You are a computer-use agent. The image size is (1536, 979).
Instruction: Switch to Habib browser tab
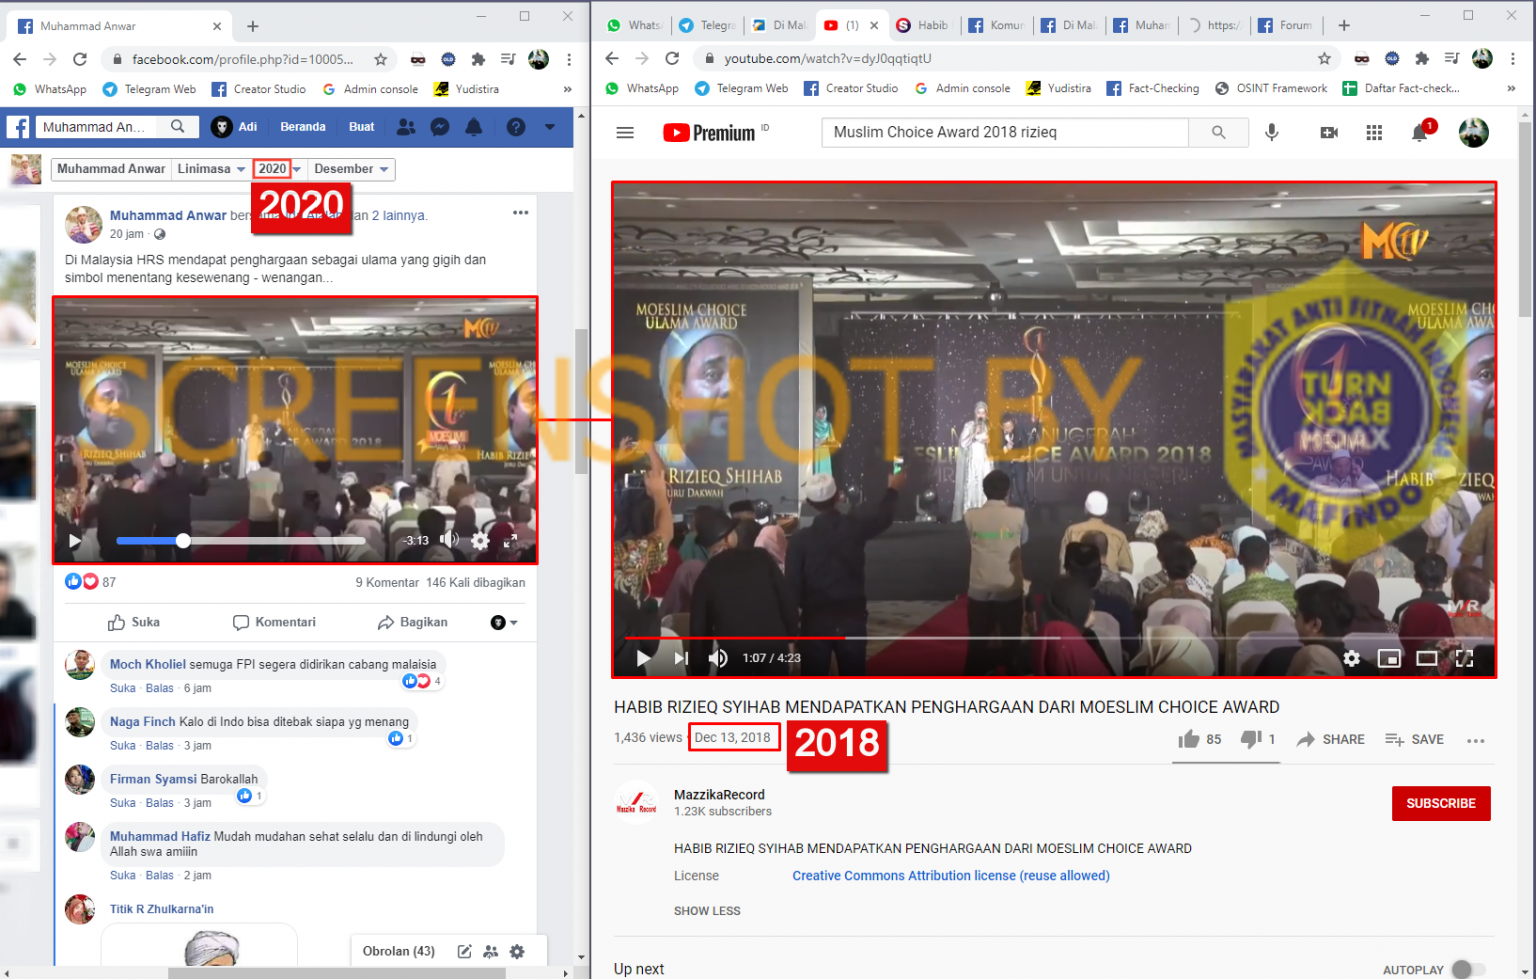[924, 25]
